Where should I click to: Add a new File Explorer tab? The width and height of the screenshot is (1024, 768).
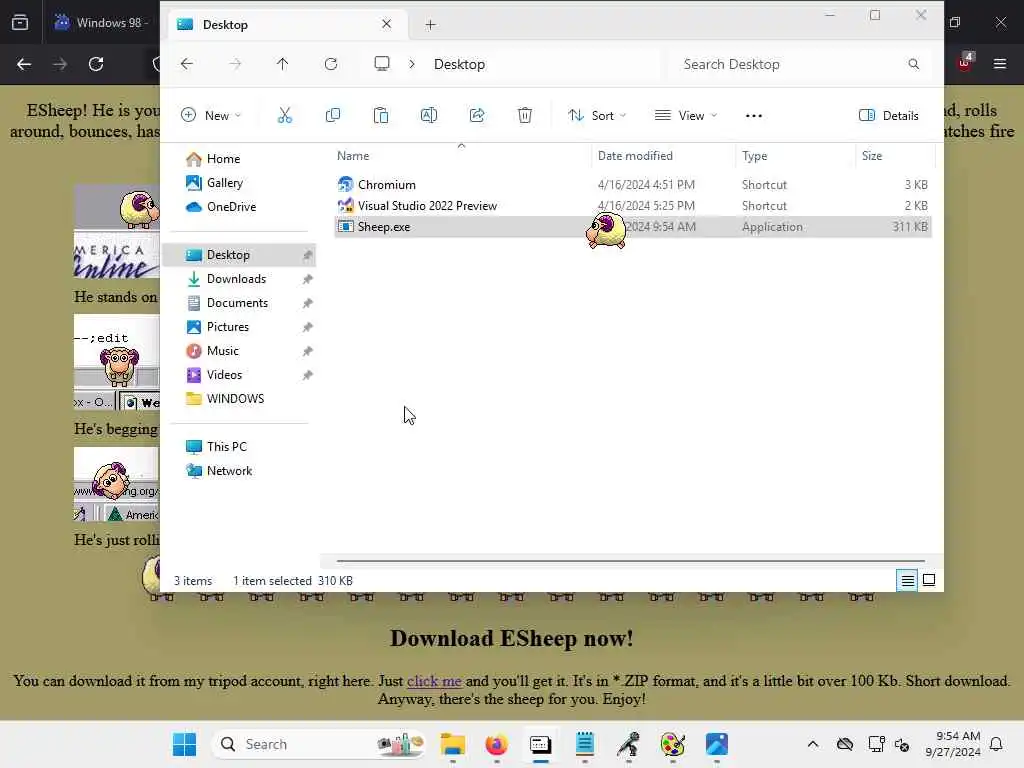click(430, 25)
